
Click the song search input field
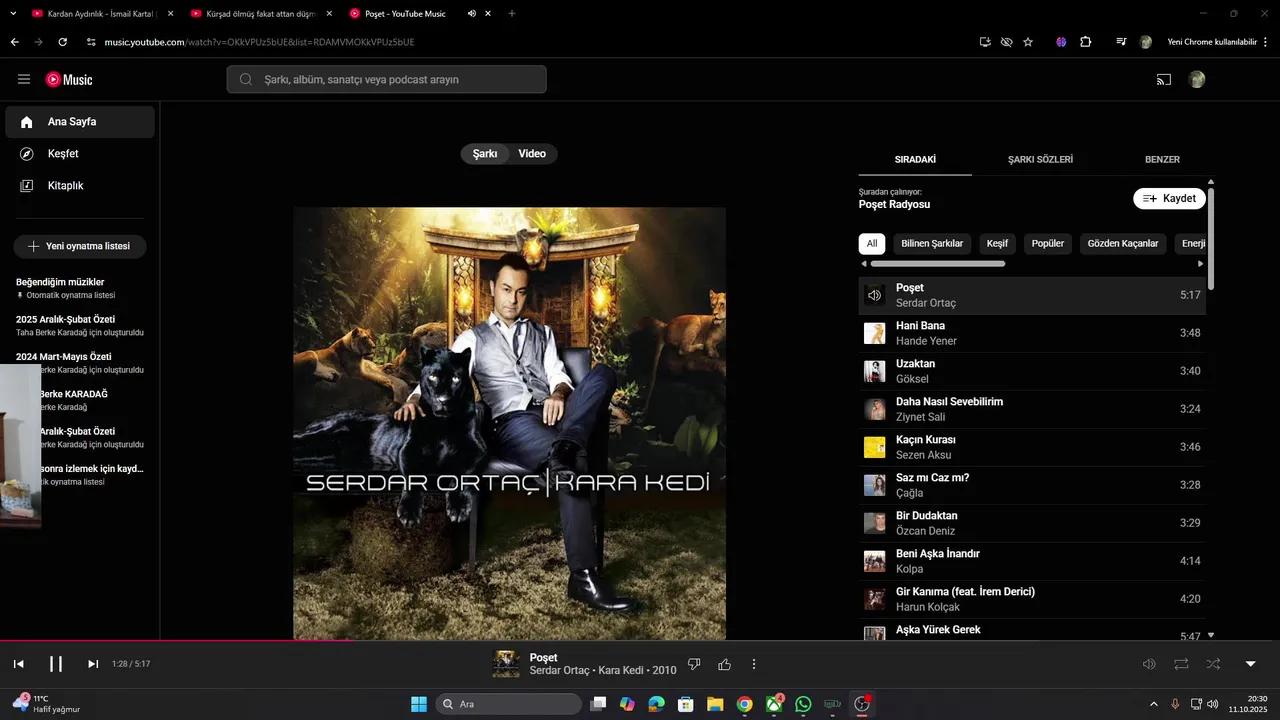pyautogui.click(x=386, y=79)
